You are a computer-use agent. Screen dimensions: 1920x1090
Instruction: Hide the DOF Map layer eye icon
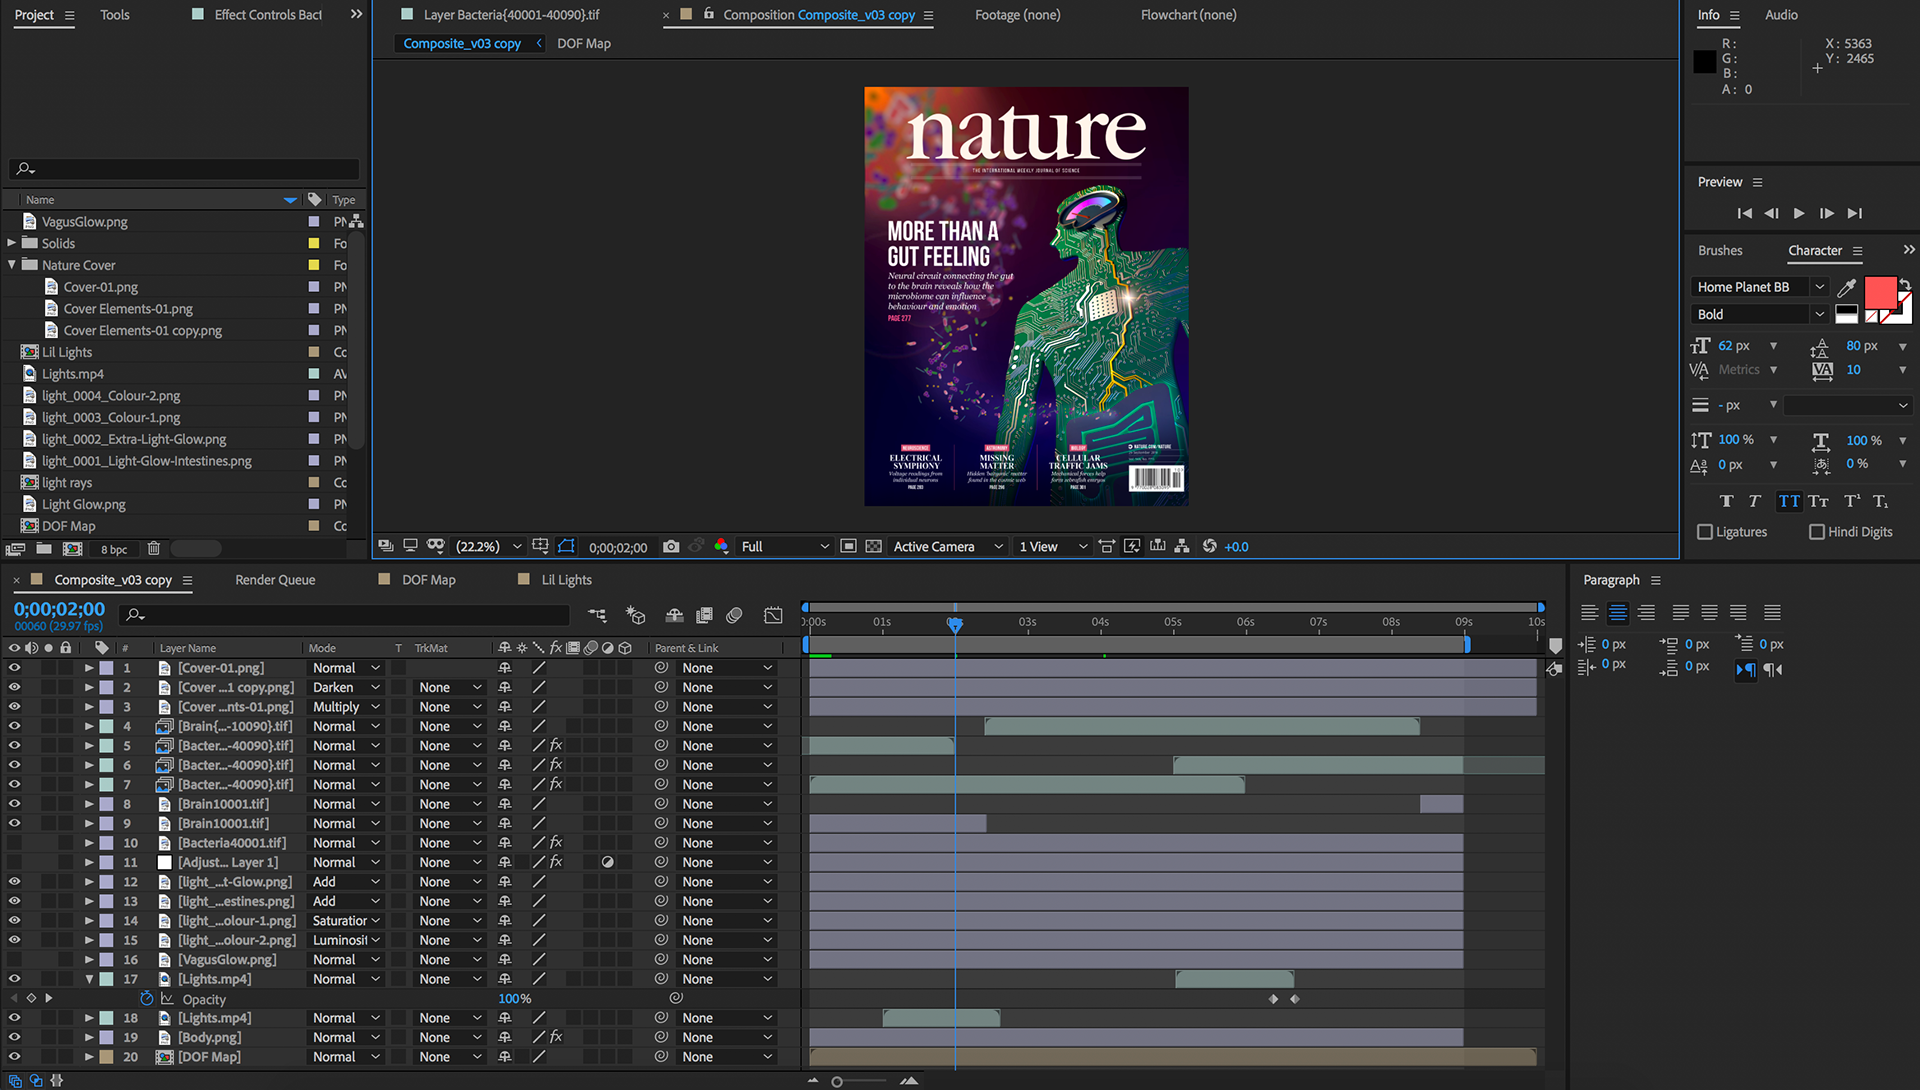[x=14, y=1057]
